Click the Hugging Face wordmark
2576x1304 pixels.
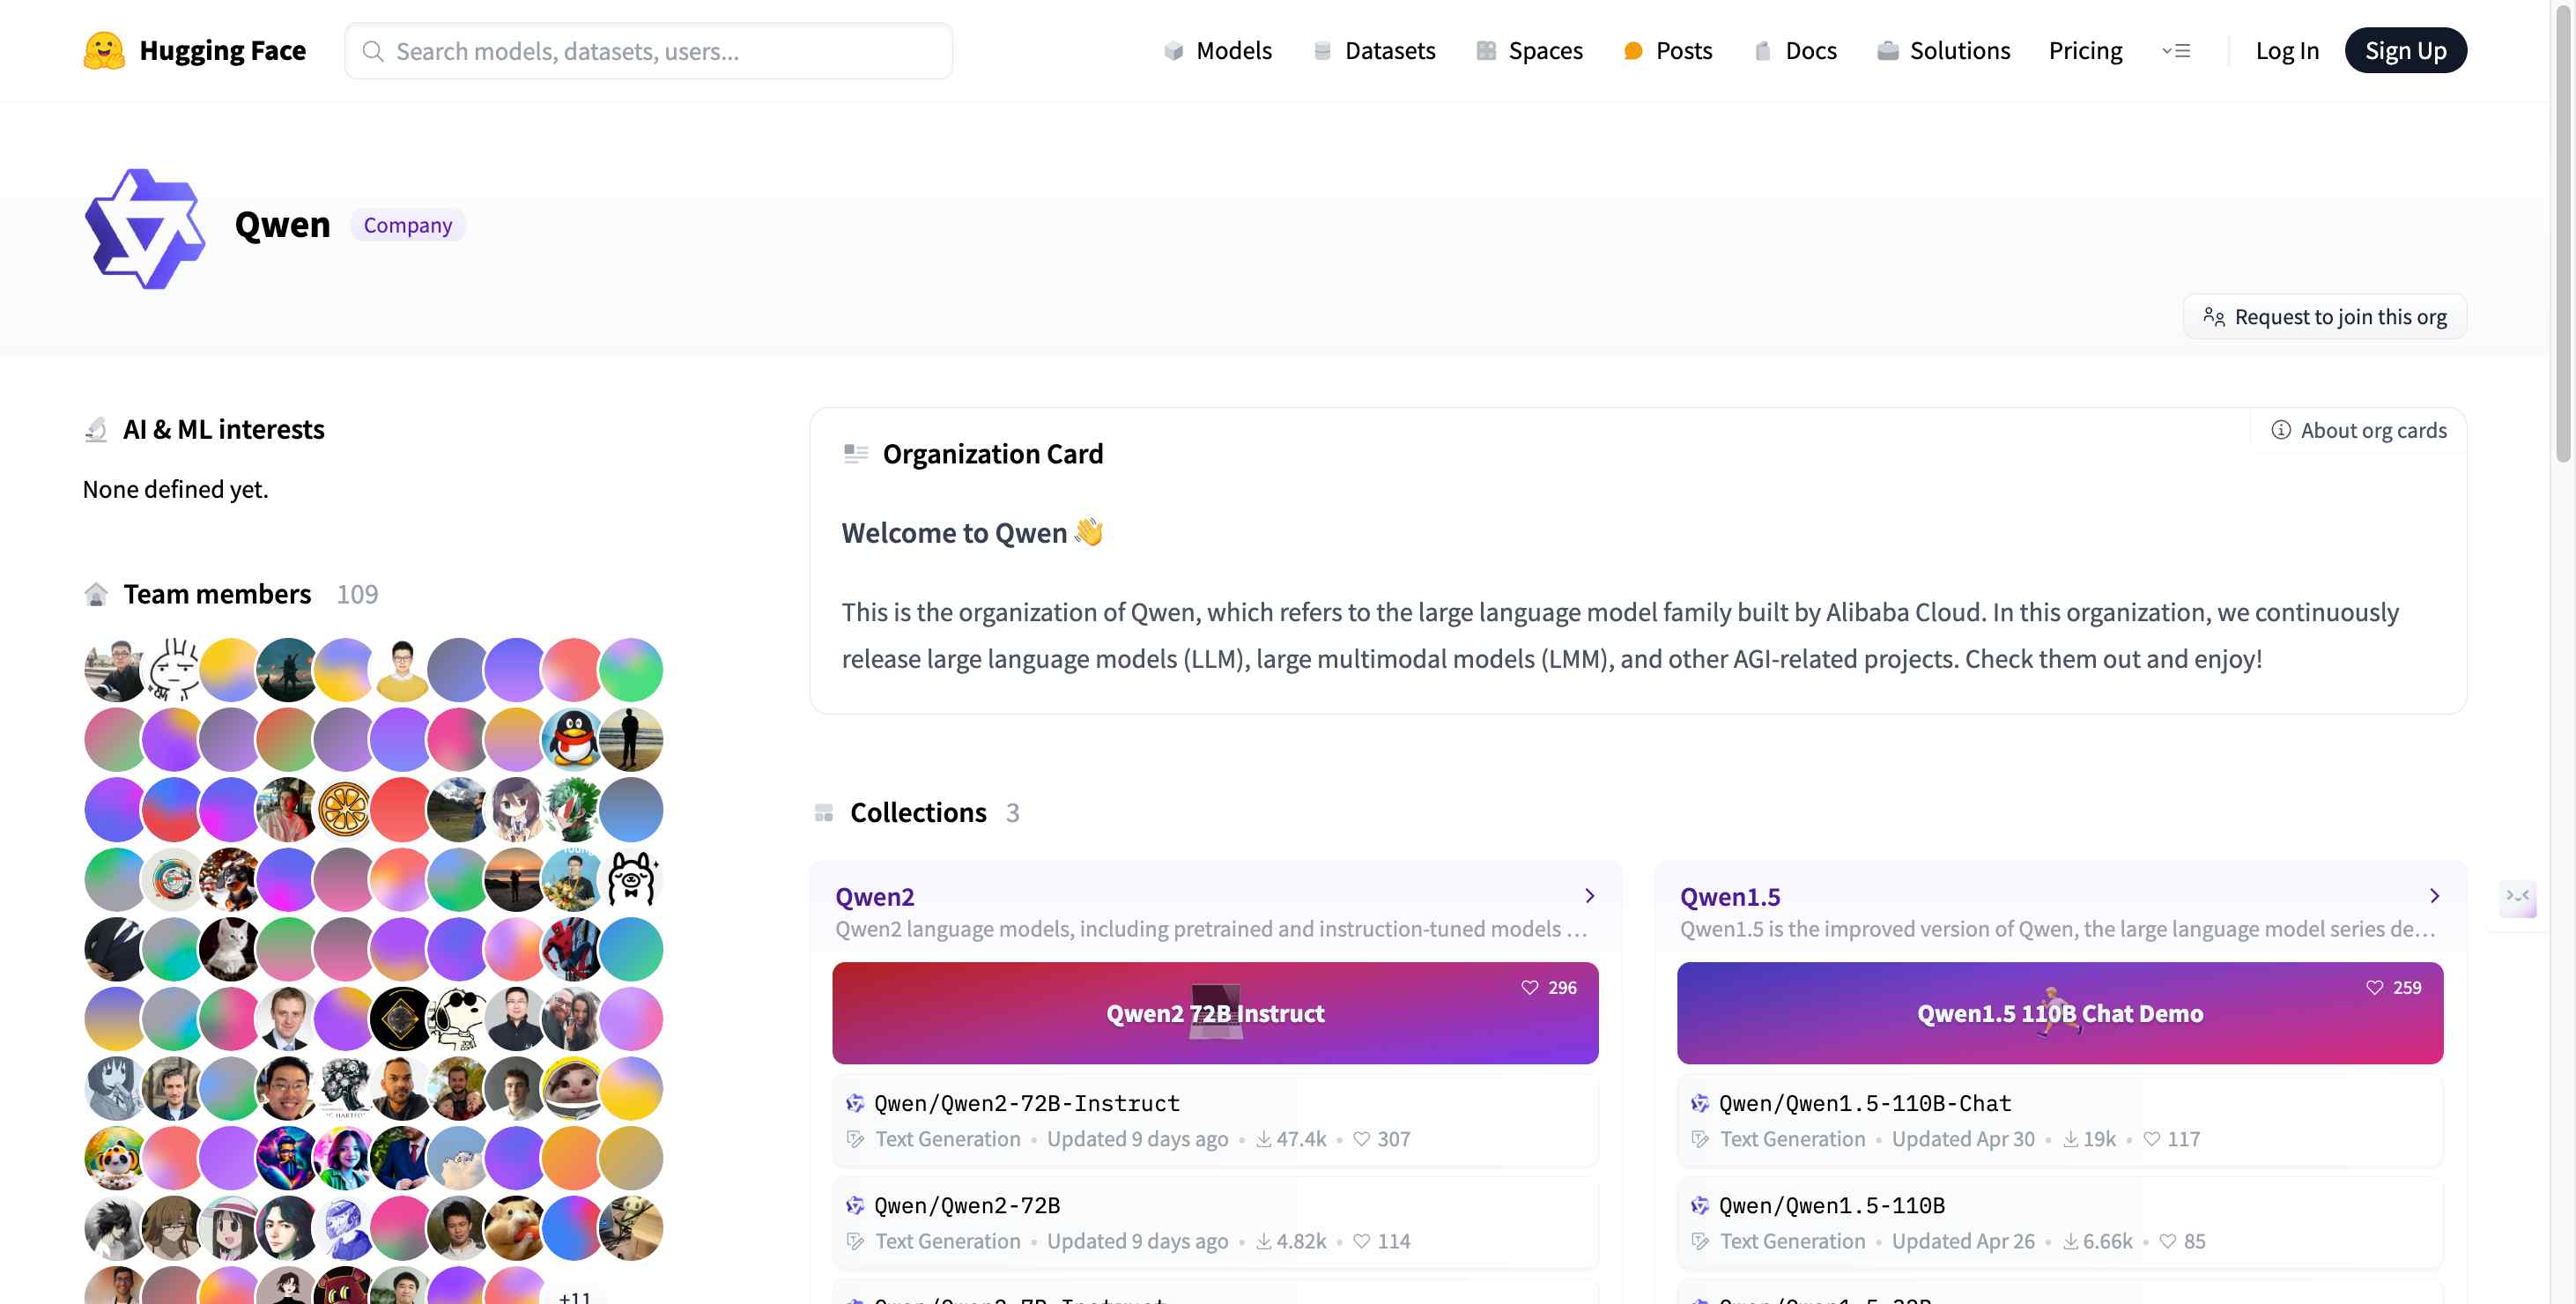pos(222,51)
